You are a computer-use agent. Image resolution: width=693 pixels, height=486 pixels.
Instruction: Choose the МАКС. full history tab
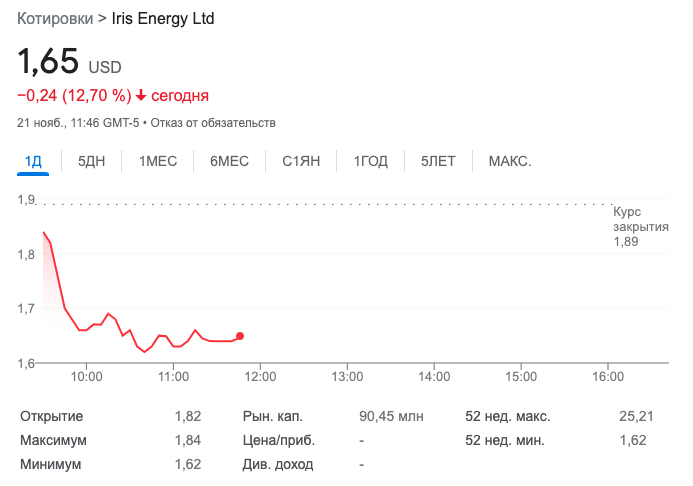click(x=510, y=161)
